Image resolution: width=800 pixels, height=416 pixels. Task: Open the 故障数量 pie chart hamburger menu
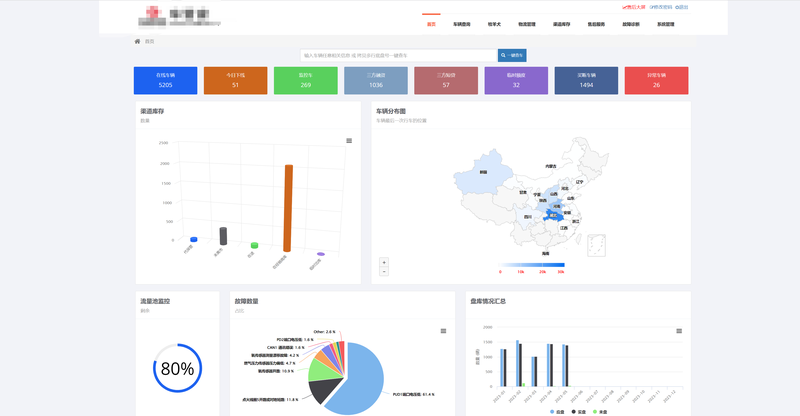click(x=443, y=331)
